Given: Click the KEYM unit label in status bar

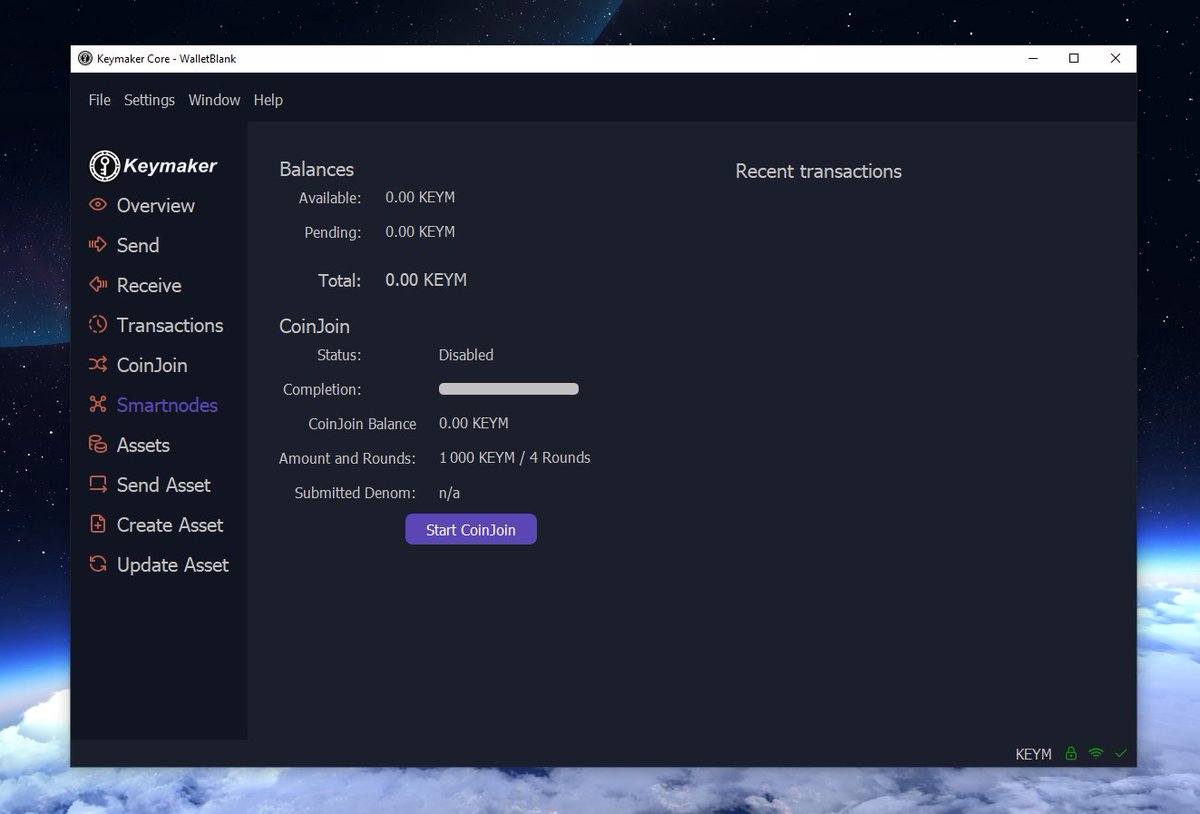Looking at the screenshot, I should 1033,754.
